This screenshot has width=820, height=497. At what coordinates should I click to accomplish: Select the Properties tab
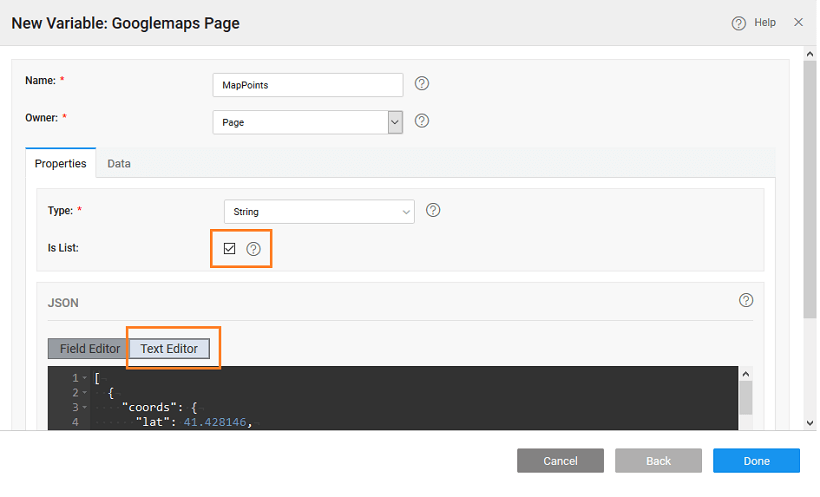pyautogui.click(x=60, y=163)
